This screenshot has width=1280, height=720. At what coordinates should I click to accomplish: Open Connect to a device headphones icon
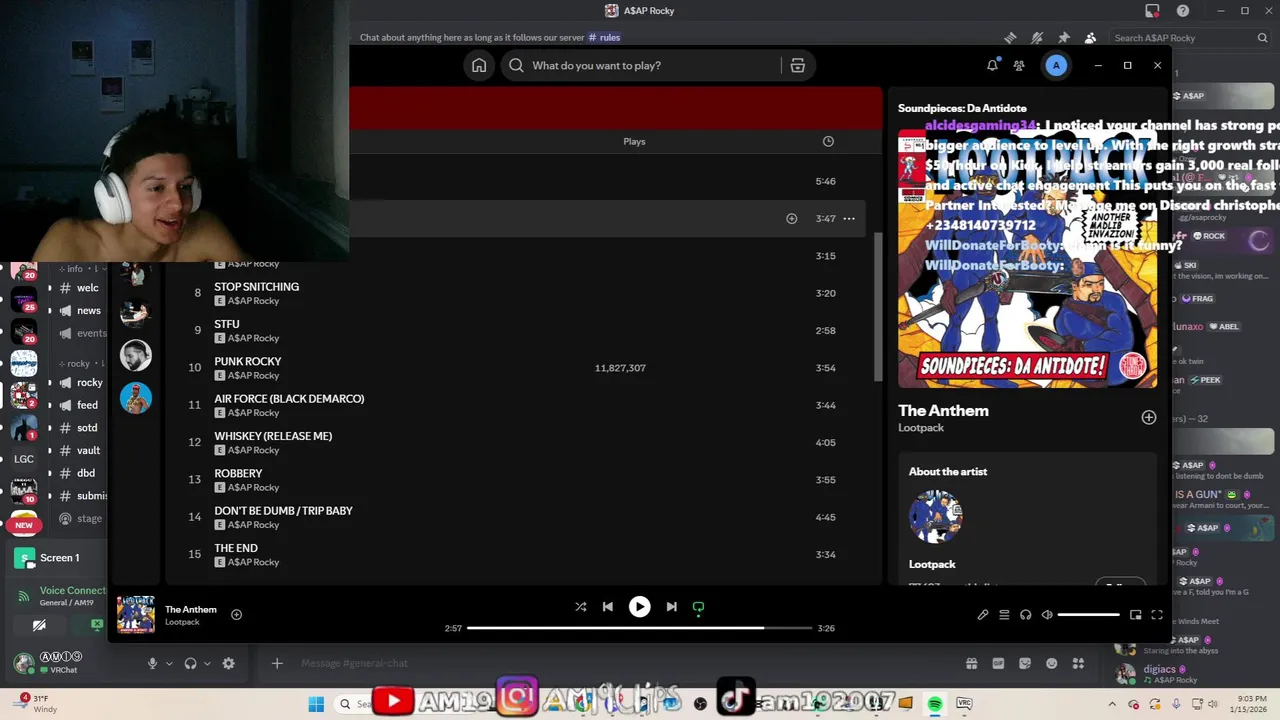[x=1025, y=615]
